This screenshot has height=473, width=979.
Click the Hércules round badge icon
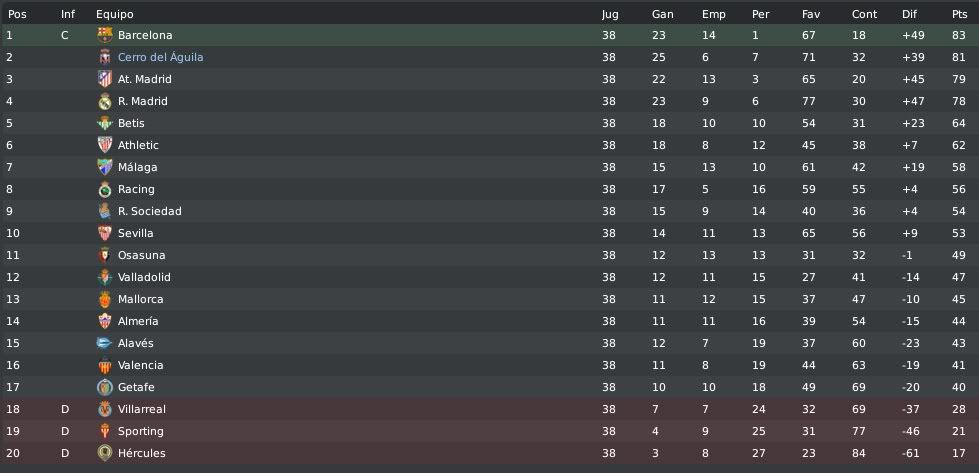105,453
